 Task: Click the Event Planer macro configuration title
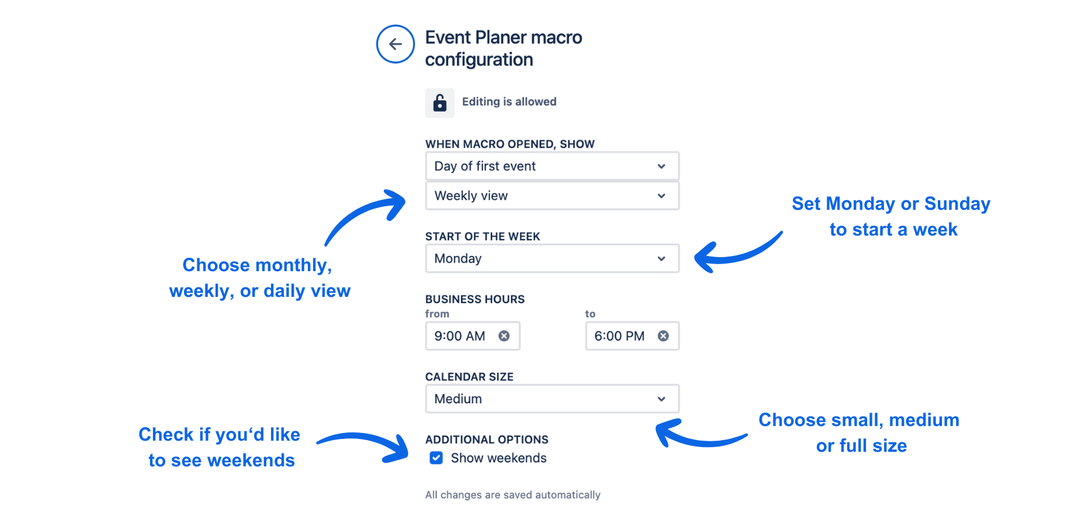point(503,48)
